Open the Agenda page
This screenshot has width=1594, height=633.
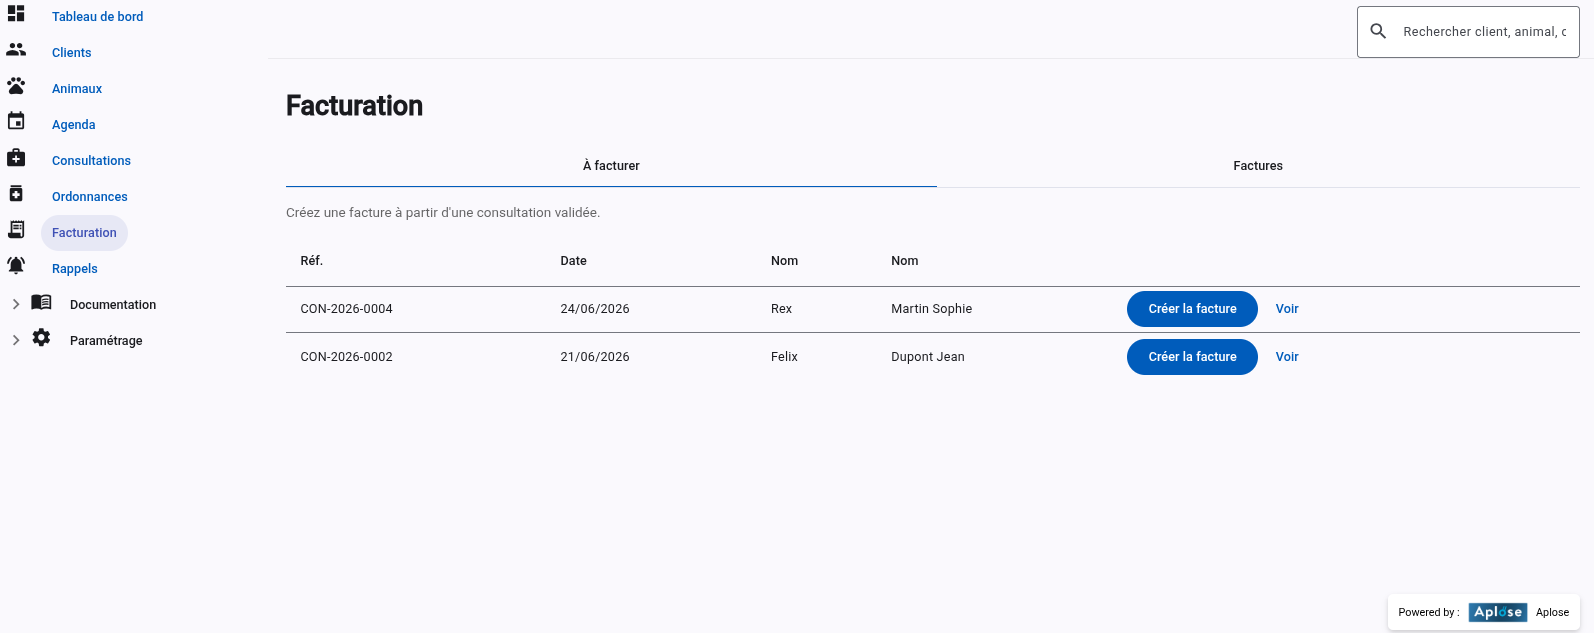74,125
